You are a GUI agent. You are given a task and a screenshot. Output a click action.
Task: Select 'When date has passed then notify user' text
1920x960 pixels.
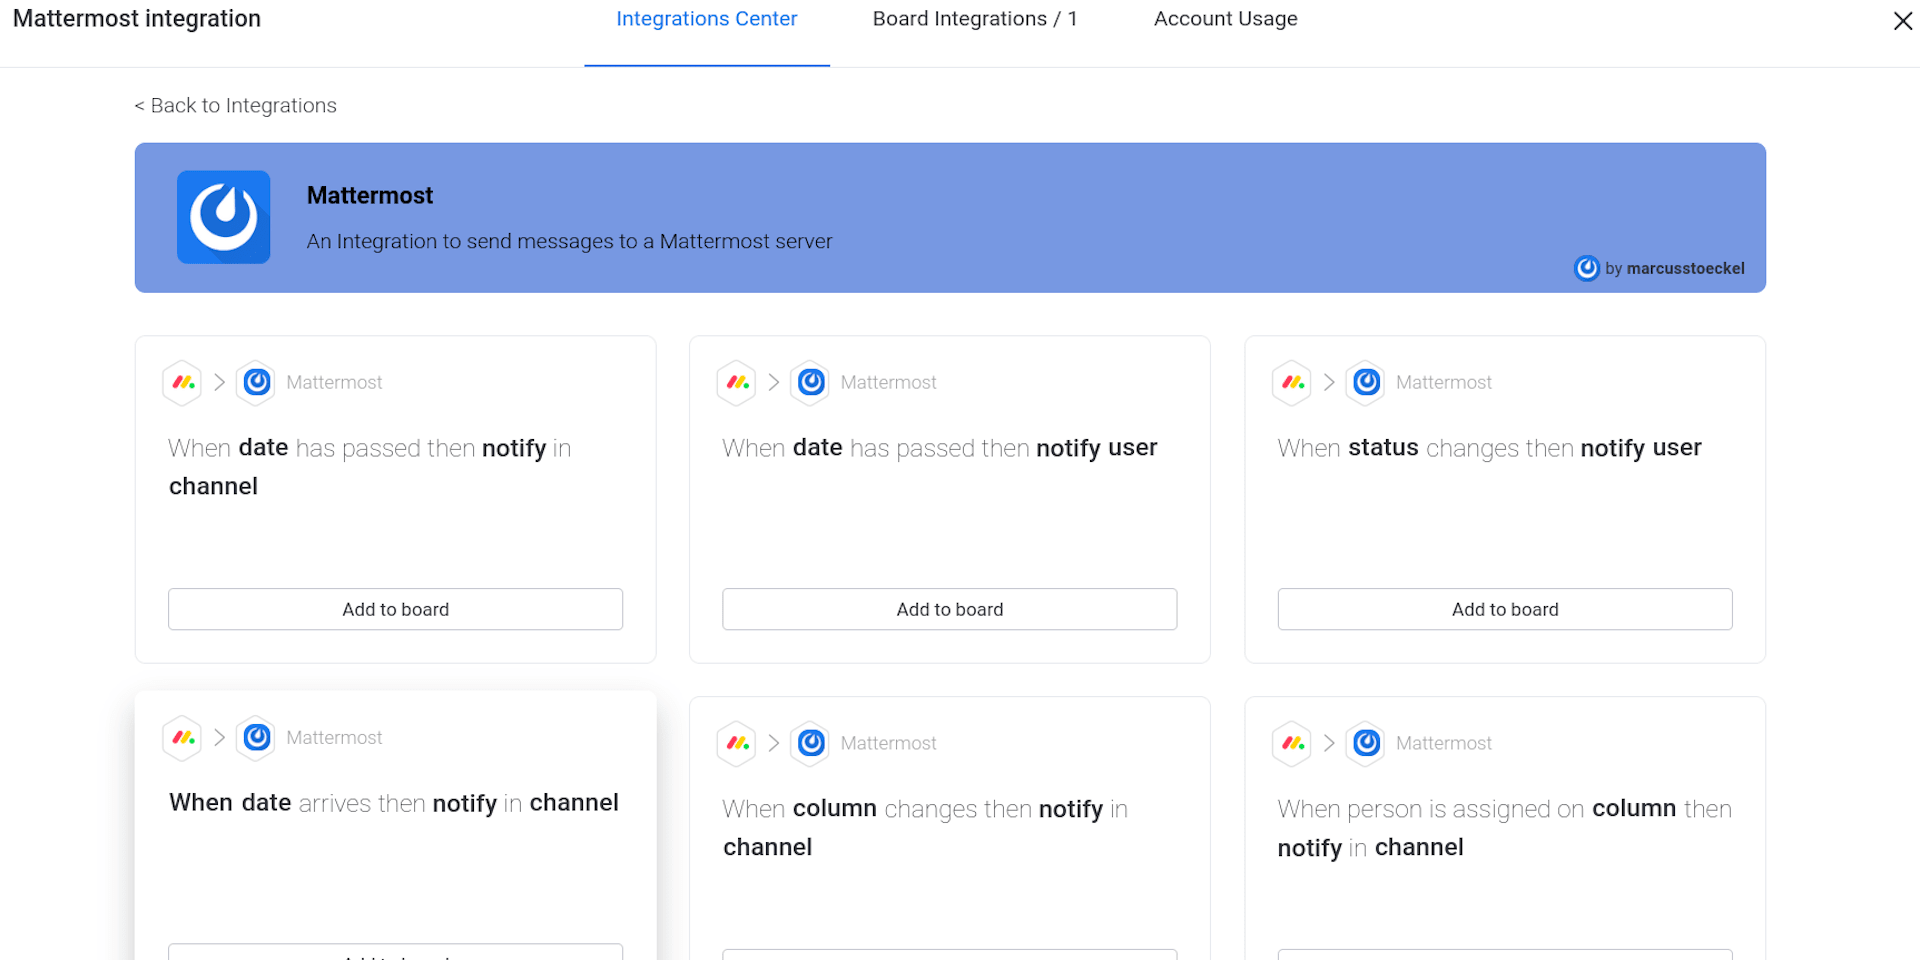(940, 448)
